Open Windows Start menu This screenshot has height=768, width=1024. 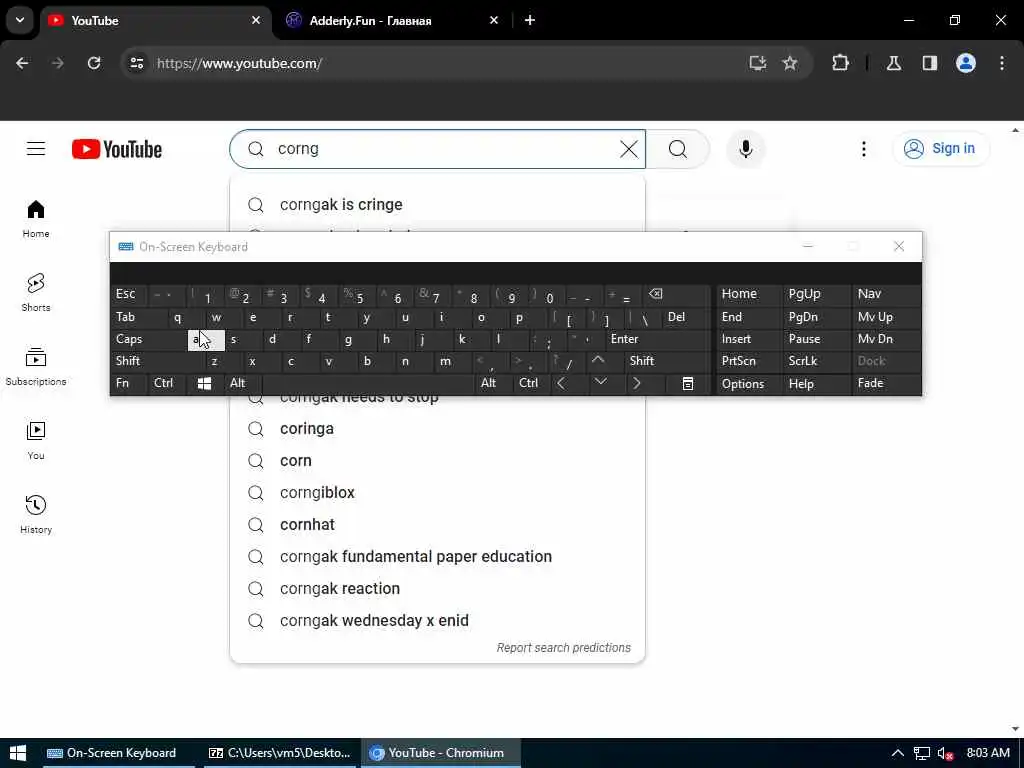pos(18,753)
